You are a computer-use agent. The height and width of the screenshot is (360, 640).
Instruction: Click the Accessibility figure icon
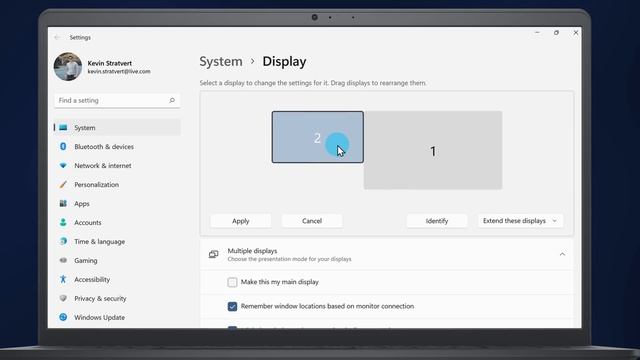63,279
